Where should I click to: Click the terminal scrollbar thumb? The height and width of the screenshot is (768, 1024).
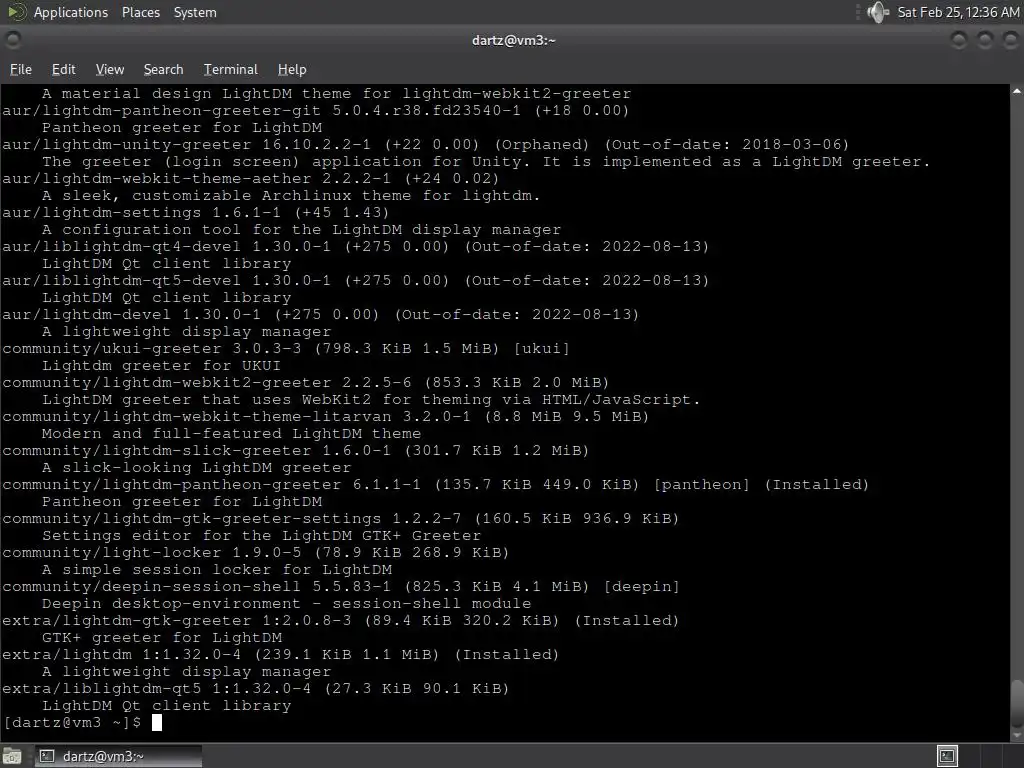coord(1017,702)
